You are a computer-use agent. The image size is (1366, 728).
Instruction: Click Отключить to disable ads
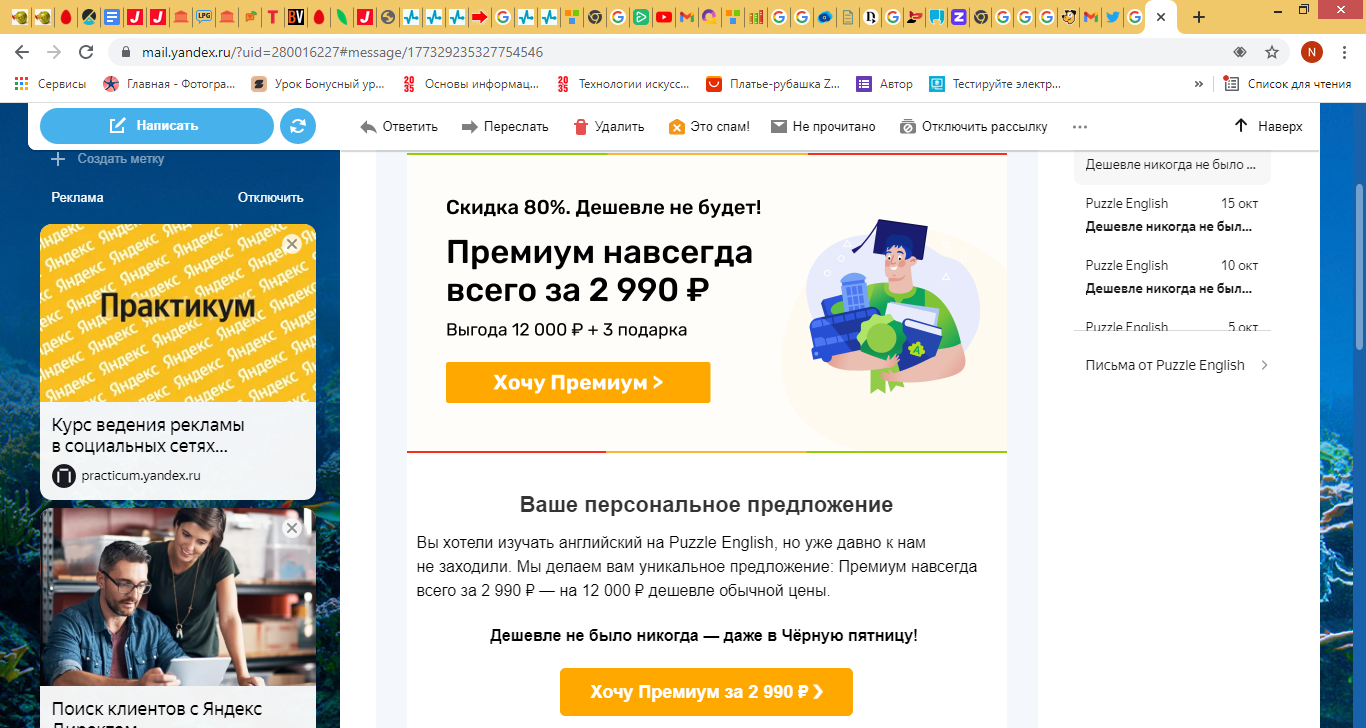coord(270,197)
